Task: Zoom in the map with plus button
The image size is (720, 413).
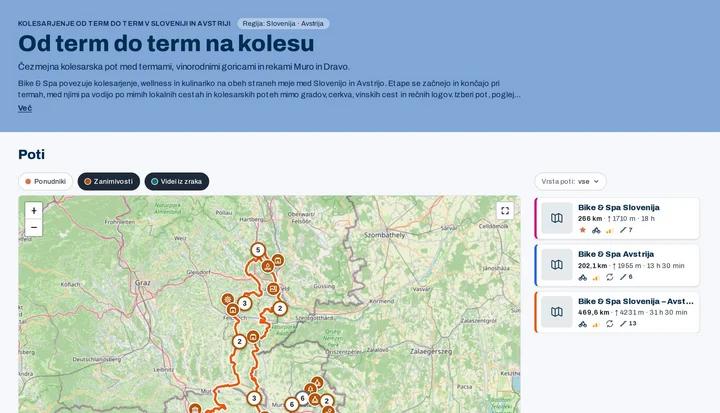Action: pyautogui.click(x=34, y=210)
